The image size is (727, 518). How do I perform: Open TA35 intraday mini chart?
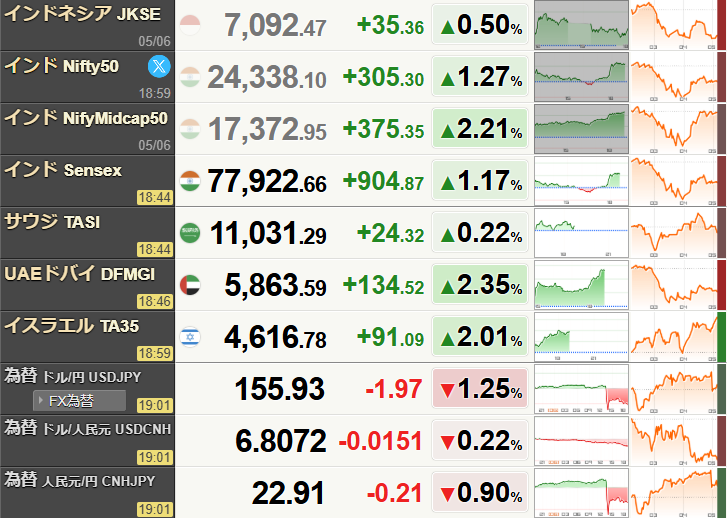pyautogui.click(x=581, y=337)
